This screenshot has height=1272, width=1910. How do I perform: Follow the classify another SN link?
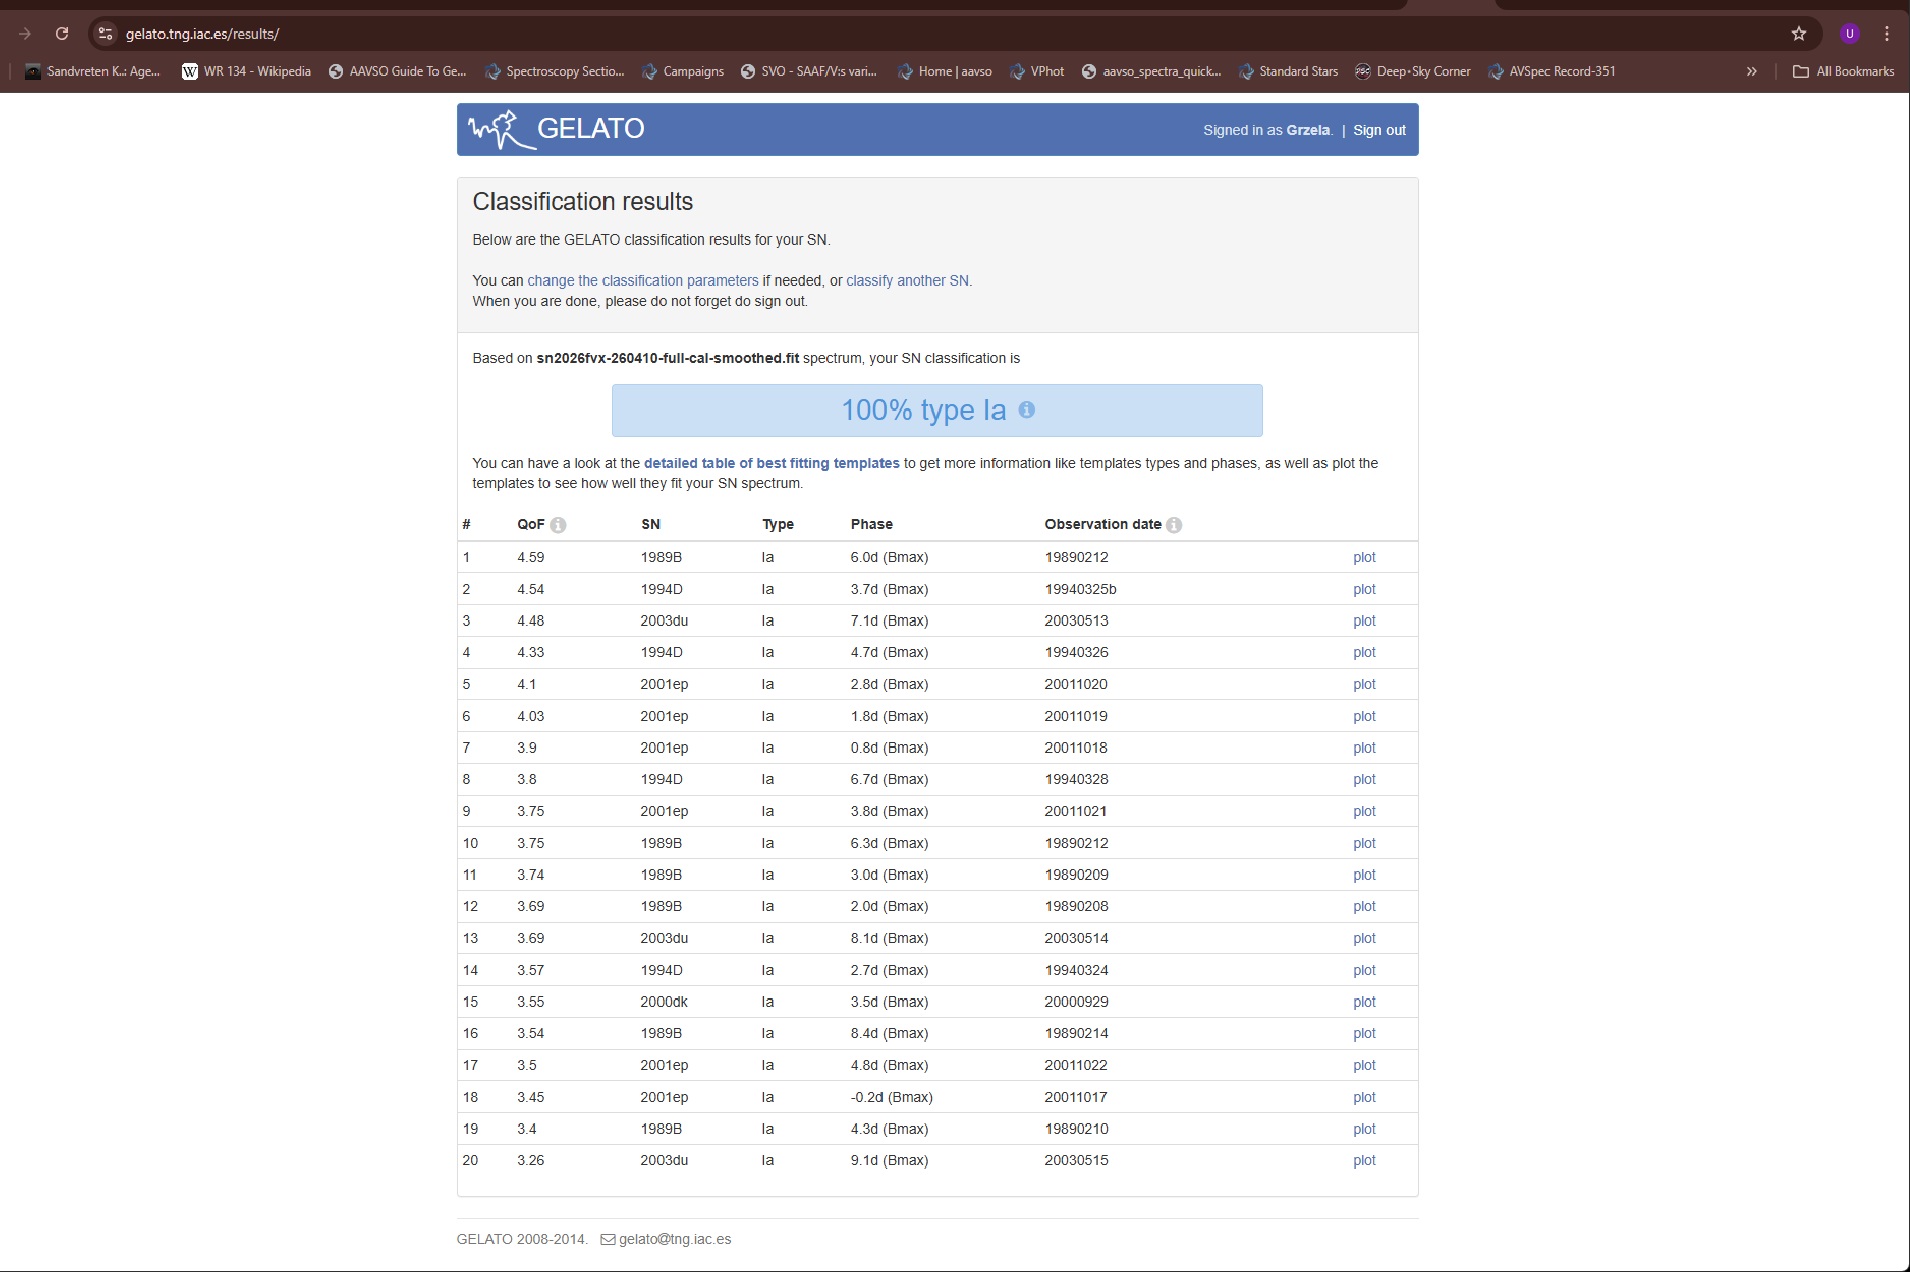click(908, 281)
